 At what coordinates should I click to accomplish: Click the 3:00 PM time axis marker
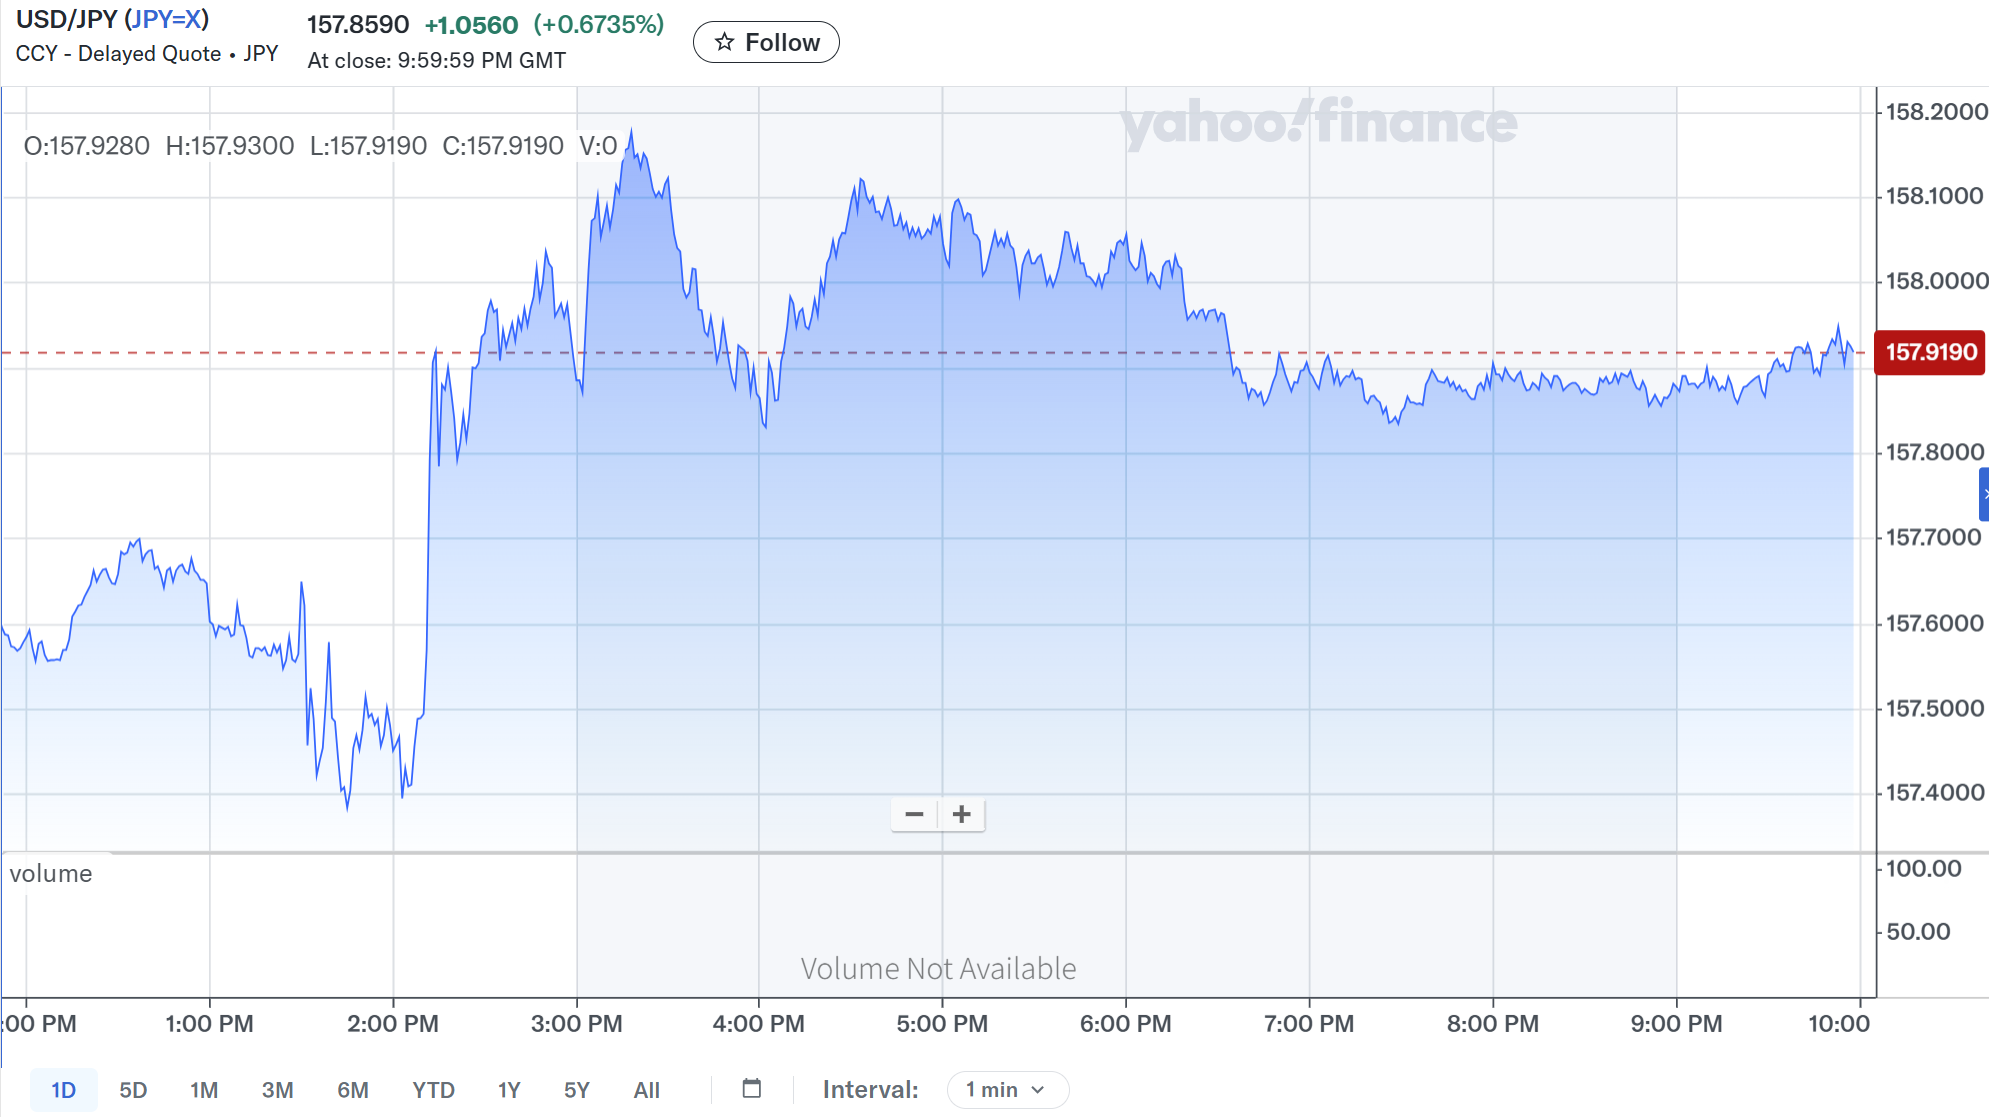[x=576, y=1023]
